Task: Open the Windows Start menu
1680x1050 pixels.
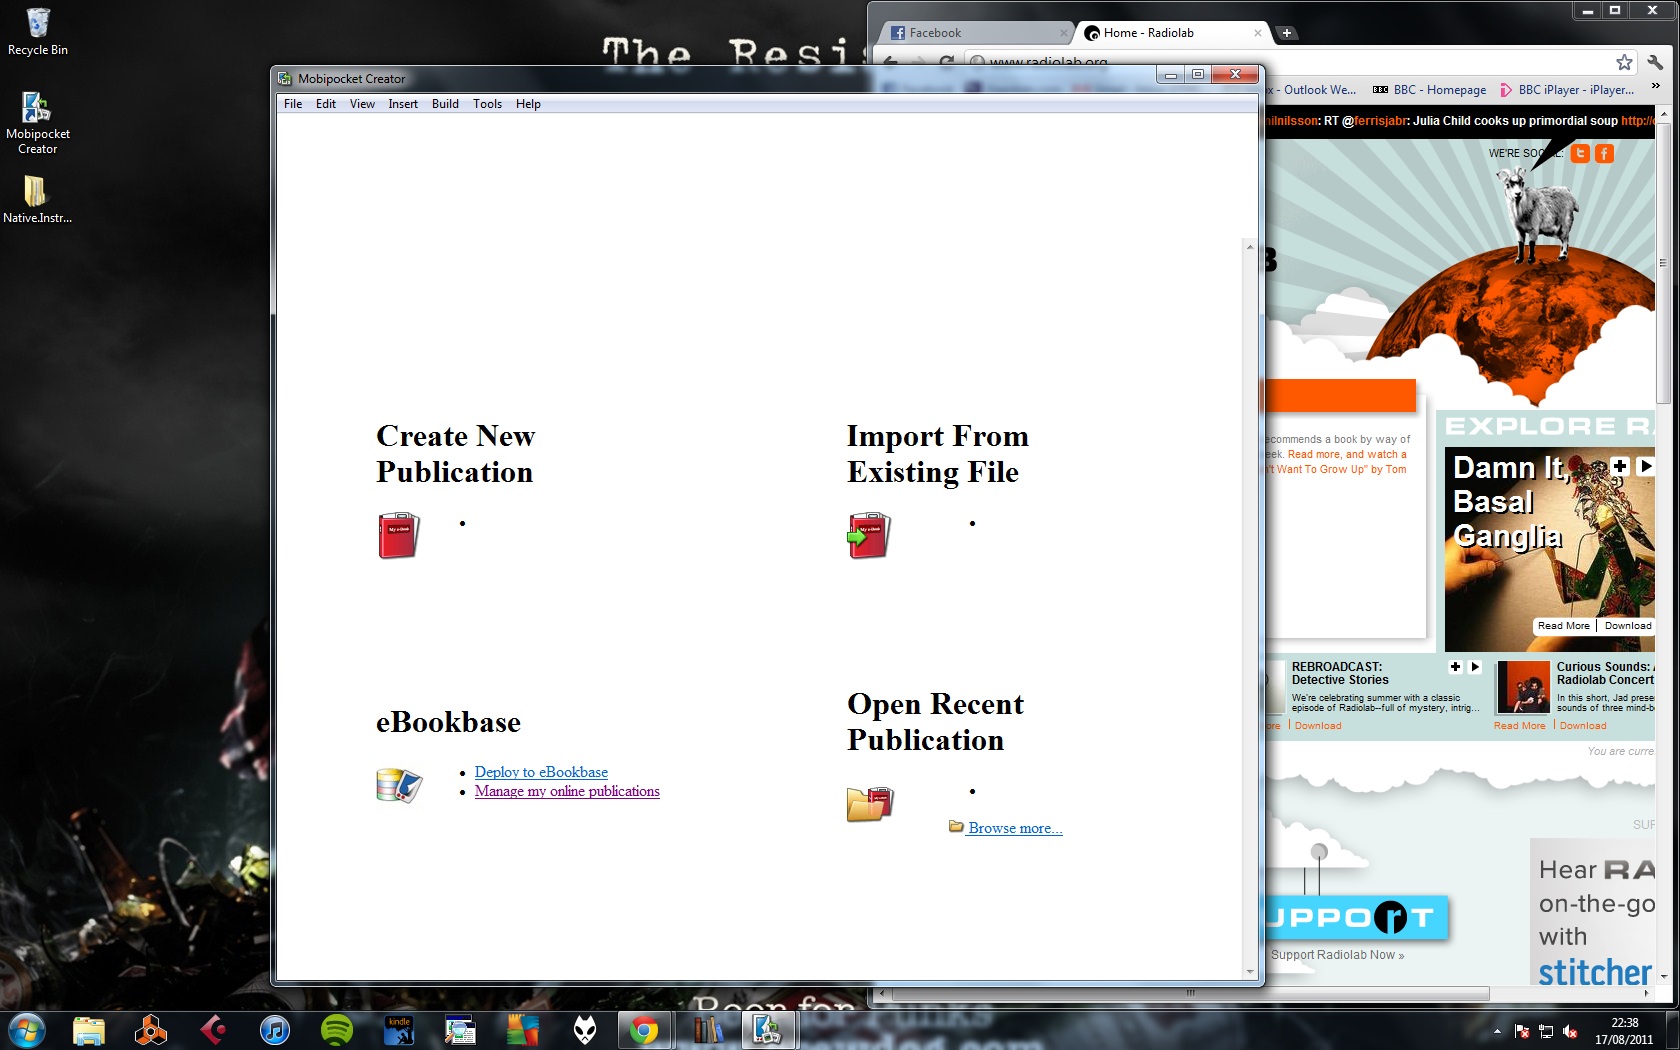Action: (x=26, y=1029)
